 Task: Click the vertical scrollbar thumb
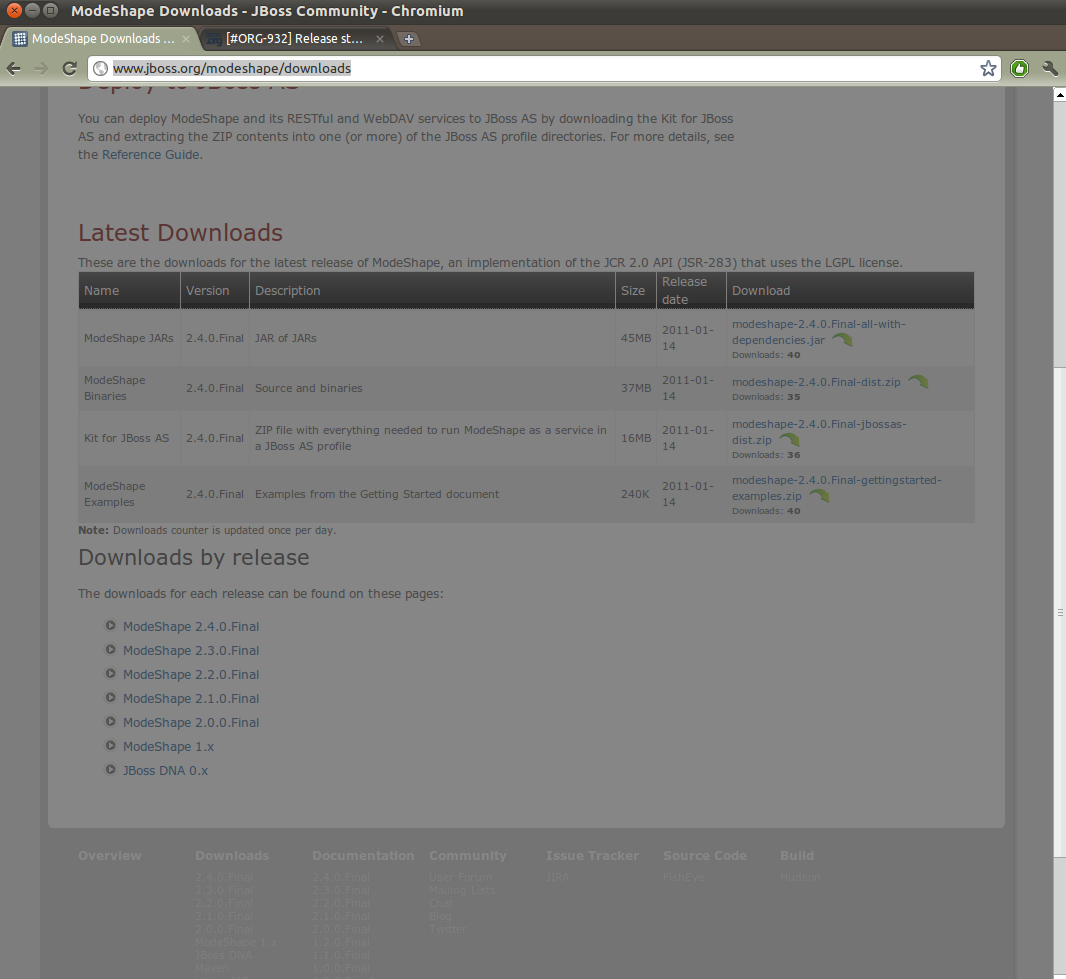point(1060,612)
